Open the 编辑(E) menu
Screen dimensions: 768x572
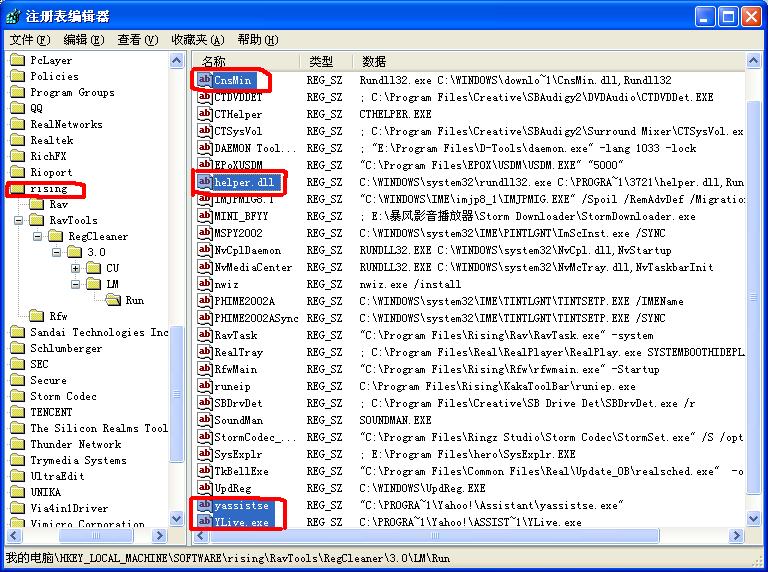84,40
